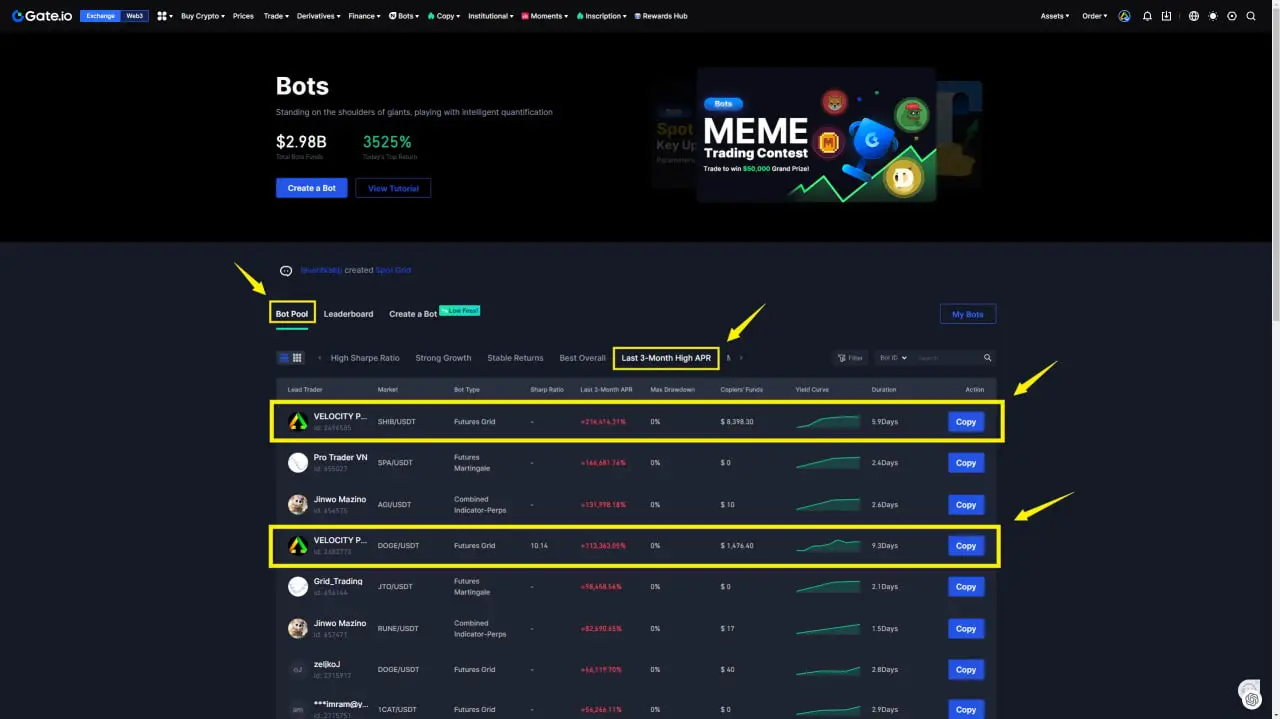Screen dimensions: 1280x719
Task: Click the chat bubble announcement icon
Action: [x=286, y=270]
